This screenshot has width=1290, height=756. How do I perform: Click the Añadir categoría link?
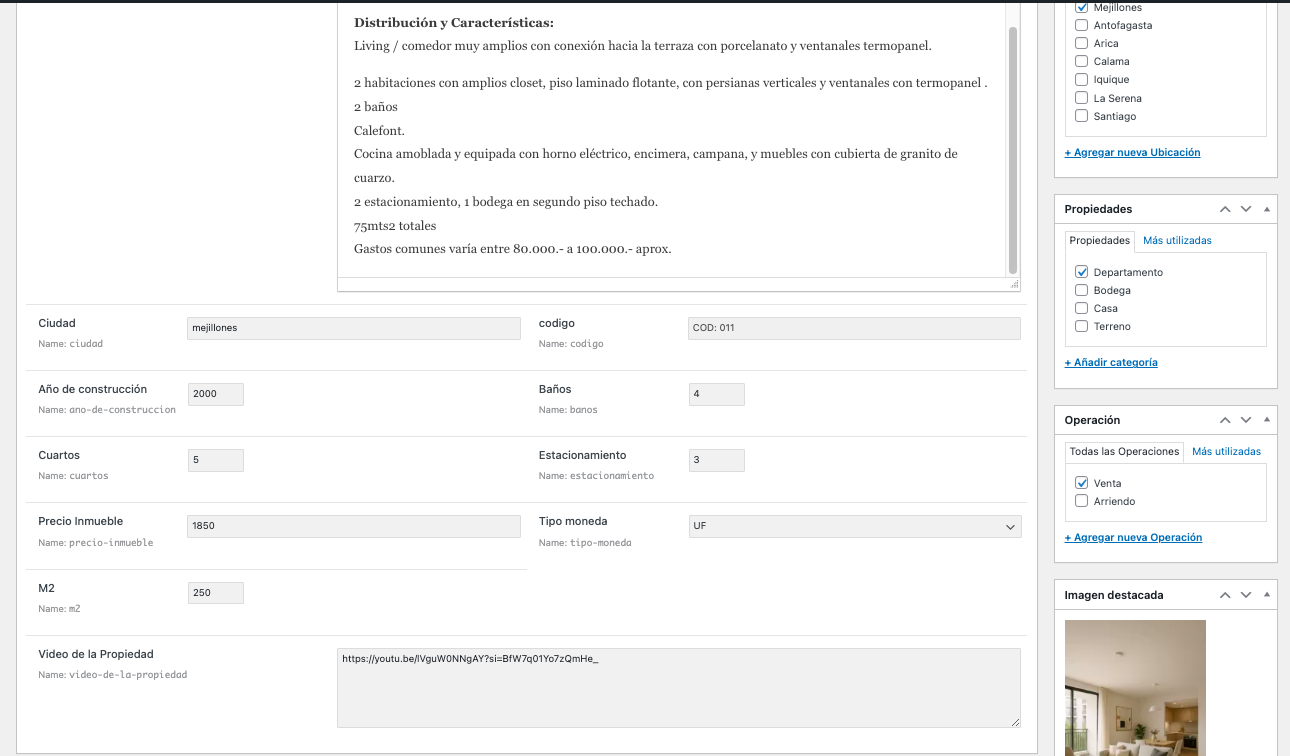(1110, 363)
